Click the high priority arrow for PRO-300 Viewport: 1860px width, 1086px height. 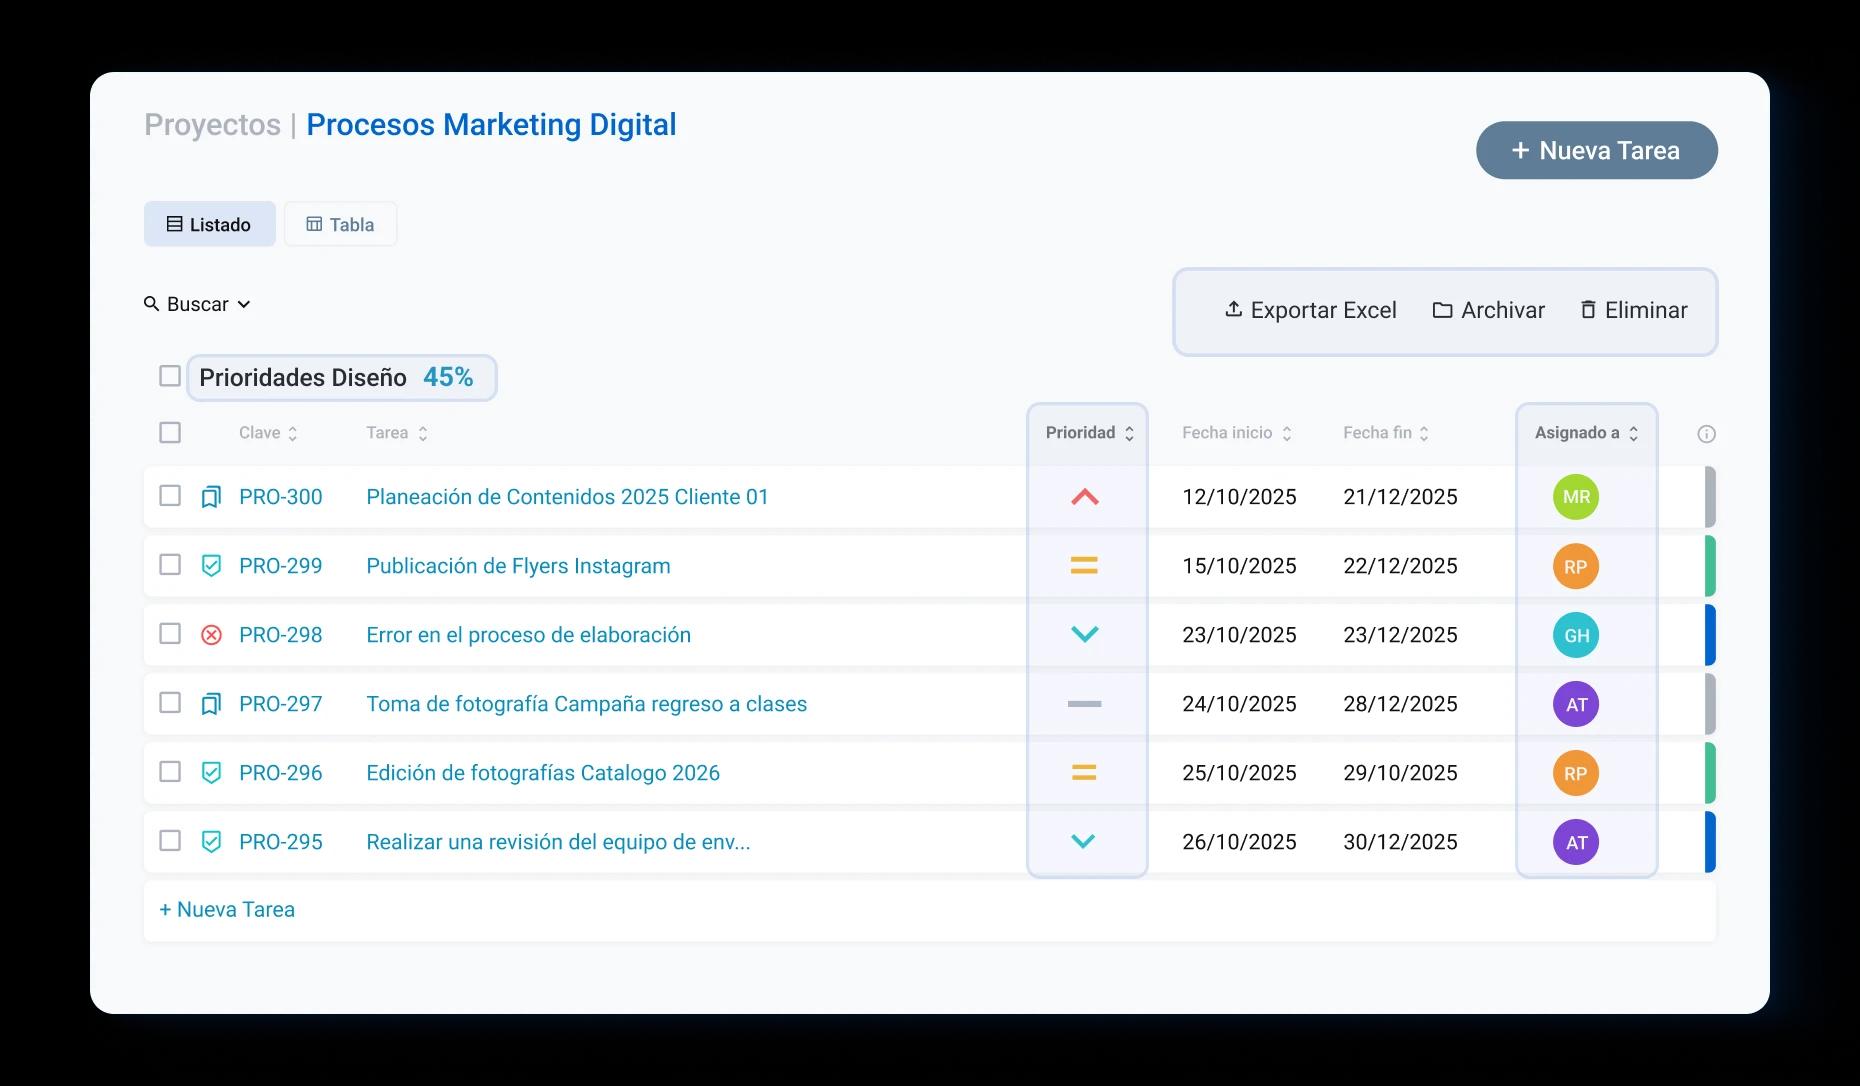(1085, 497)
